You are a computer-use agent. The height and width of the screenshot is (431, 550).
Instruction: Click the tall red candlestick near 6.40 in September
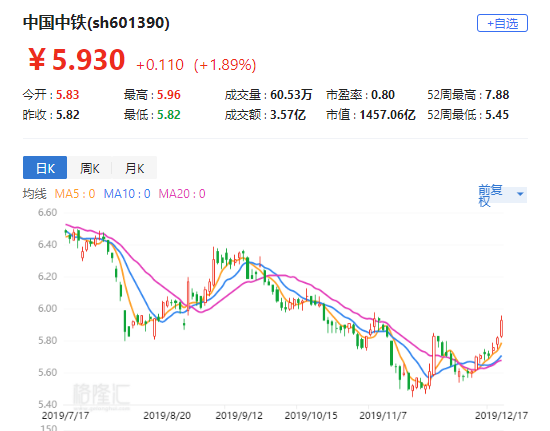pos(213,268)
